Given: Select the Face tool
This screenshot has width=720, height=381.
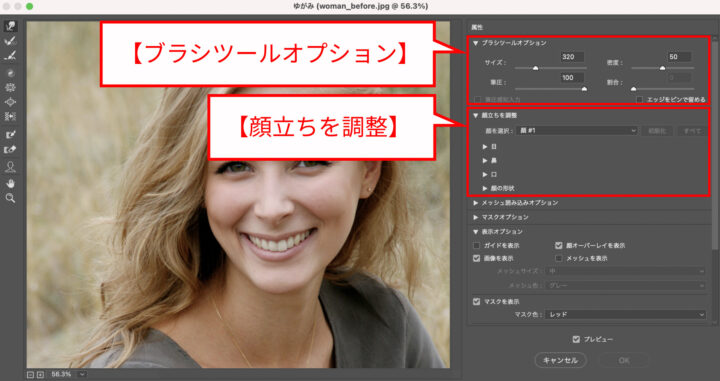Looking at the screenshot, I should click(x=10, y=167).
